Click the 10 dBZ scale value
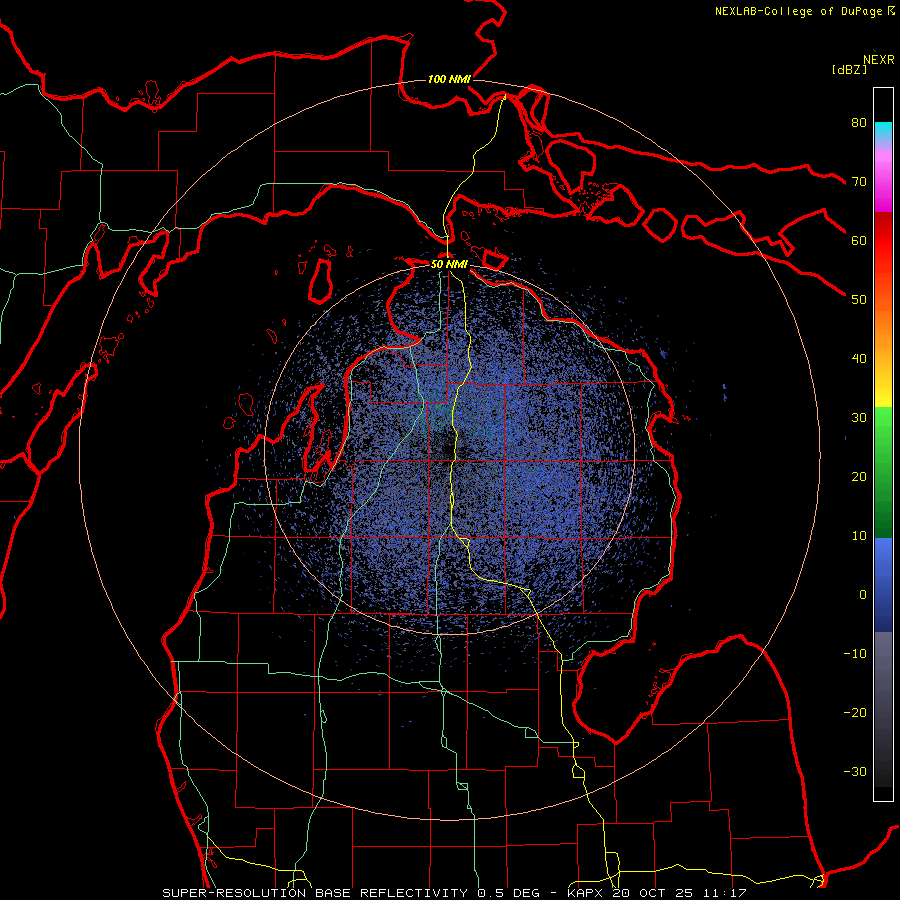Screen dimensions: 900x900 coord(859,536)
